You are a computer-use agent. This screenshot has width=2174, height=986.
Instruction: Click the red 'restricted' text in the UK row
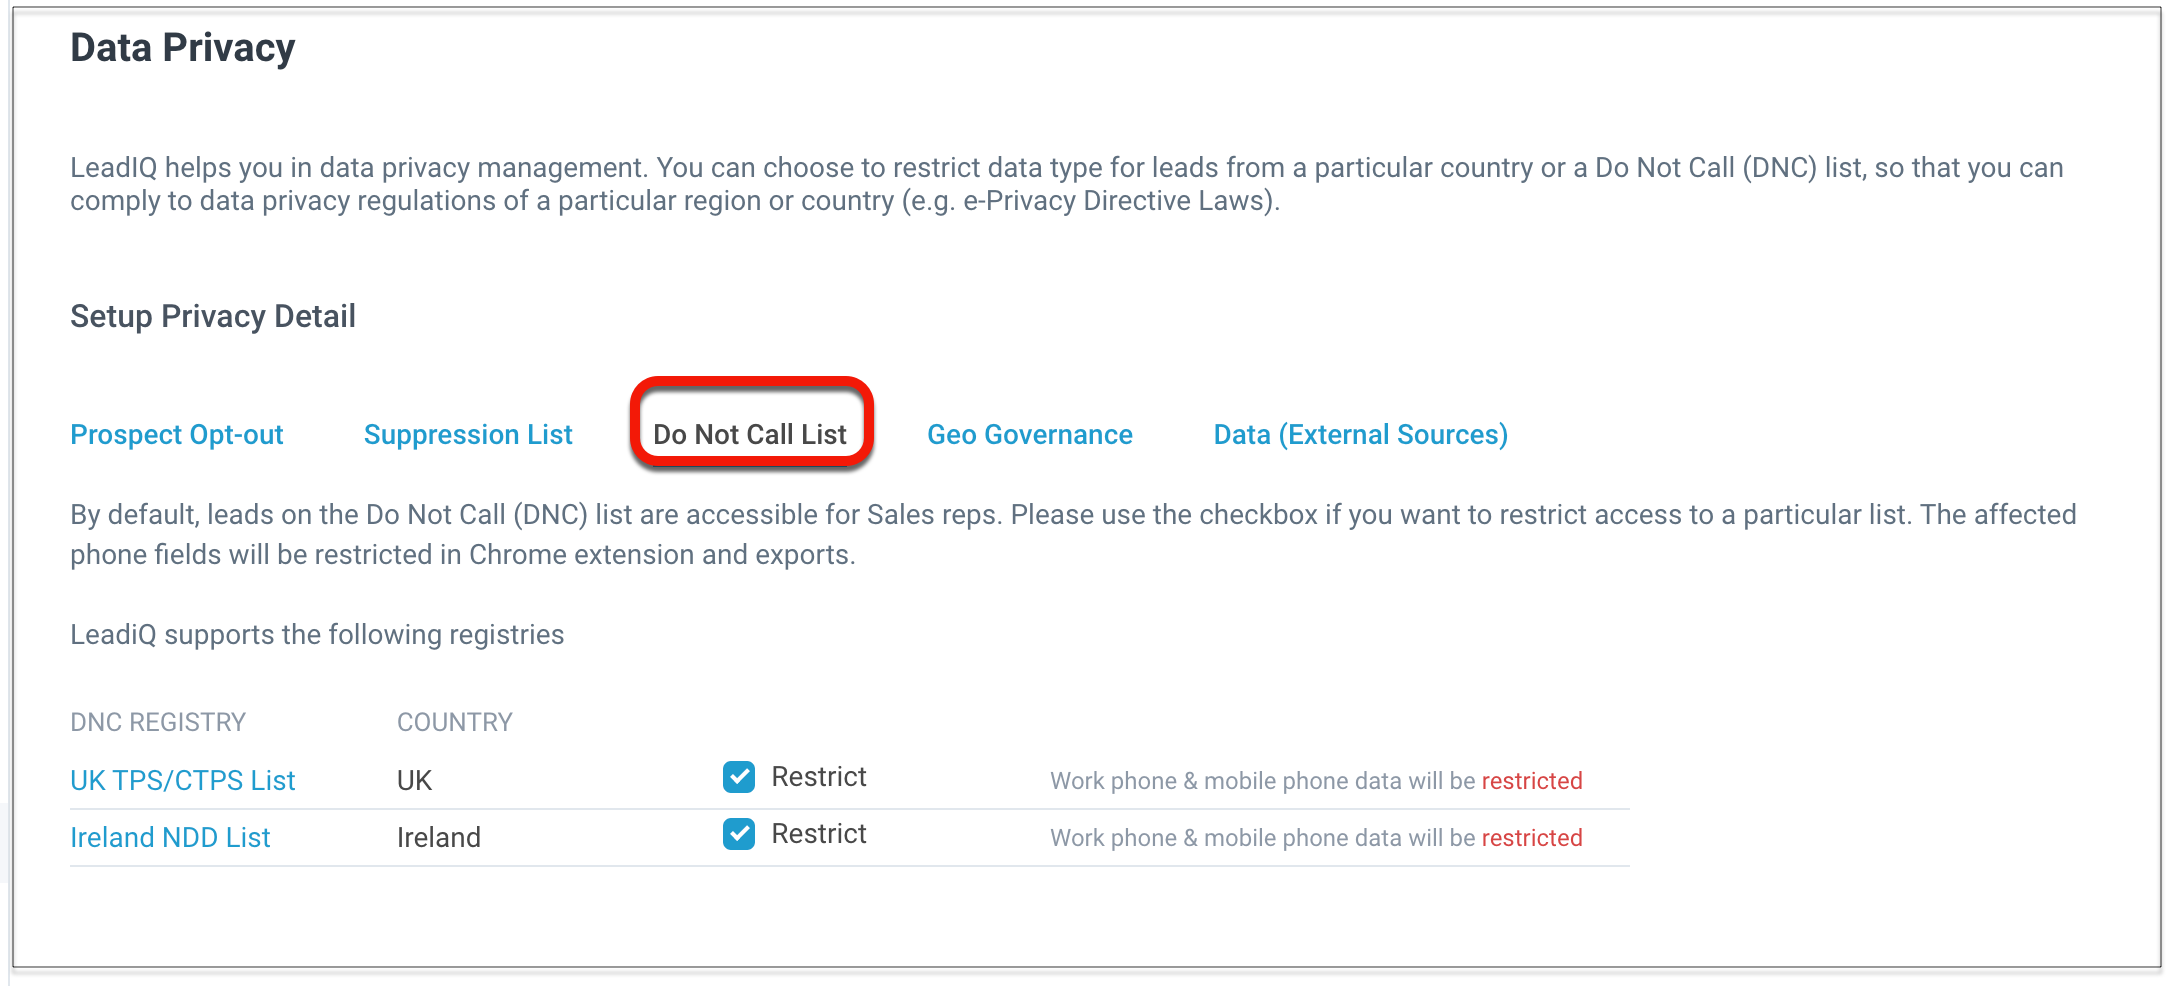(1531, 781)
